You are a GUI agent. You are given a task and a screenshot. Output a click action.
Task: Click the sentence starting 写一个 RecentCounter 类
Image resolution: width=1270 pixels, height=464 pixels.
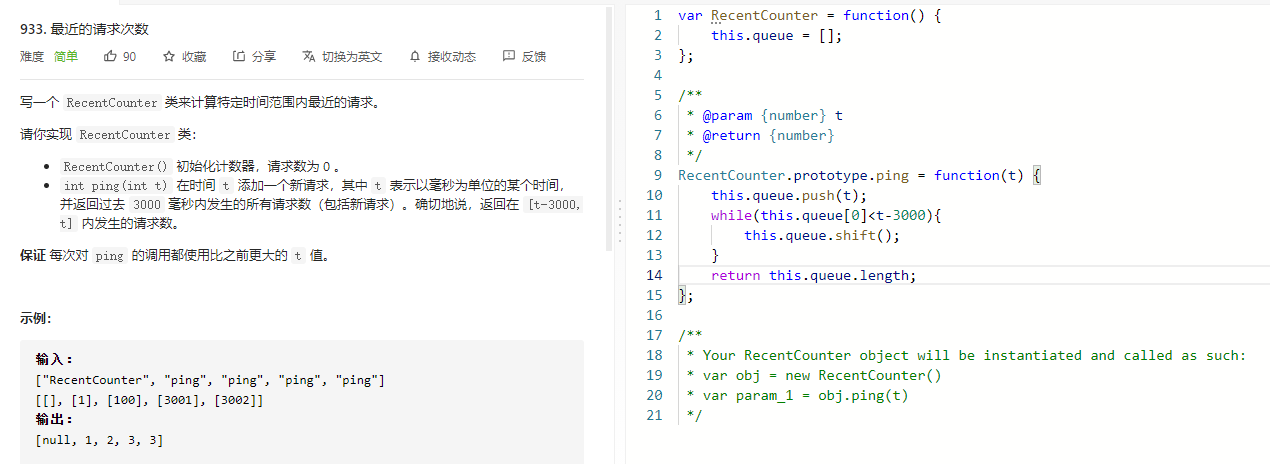point(199,102)
